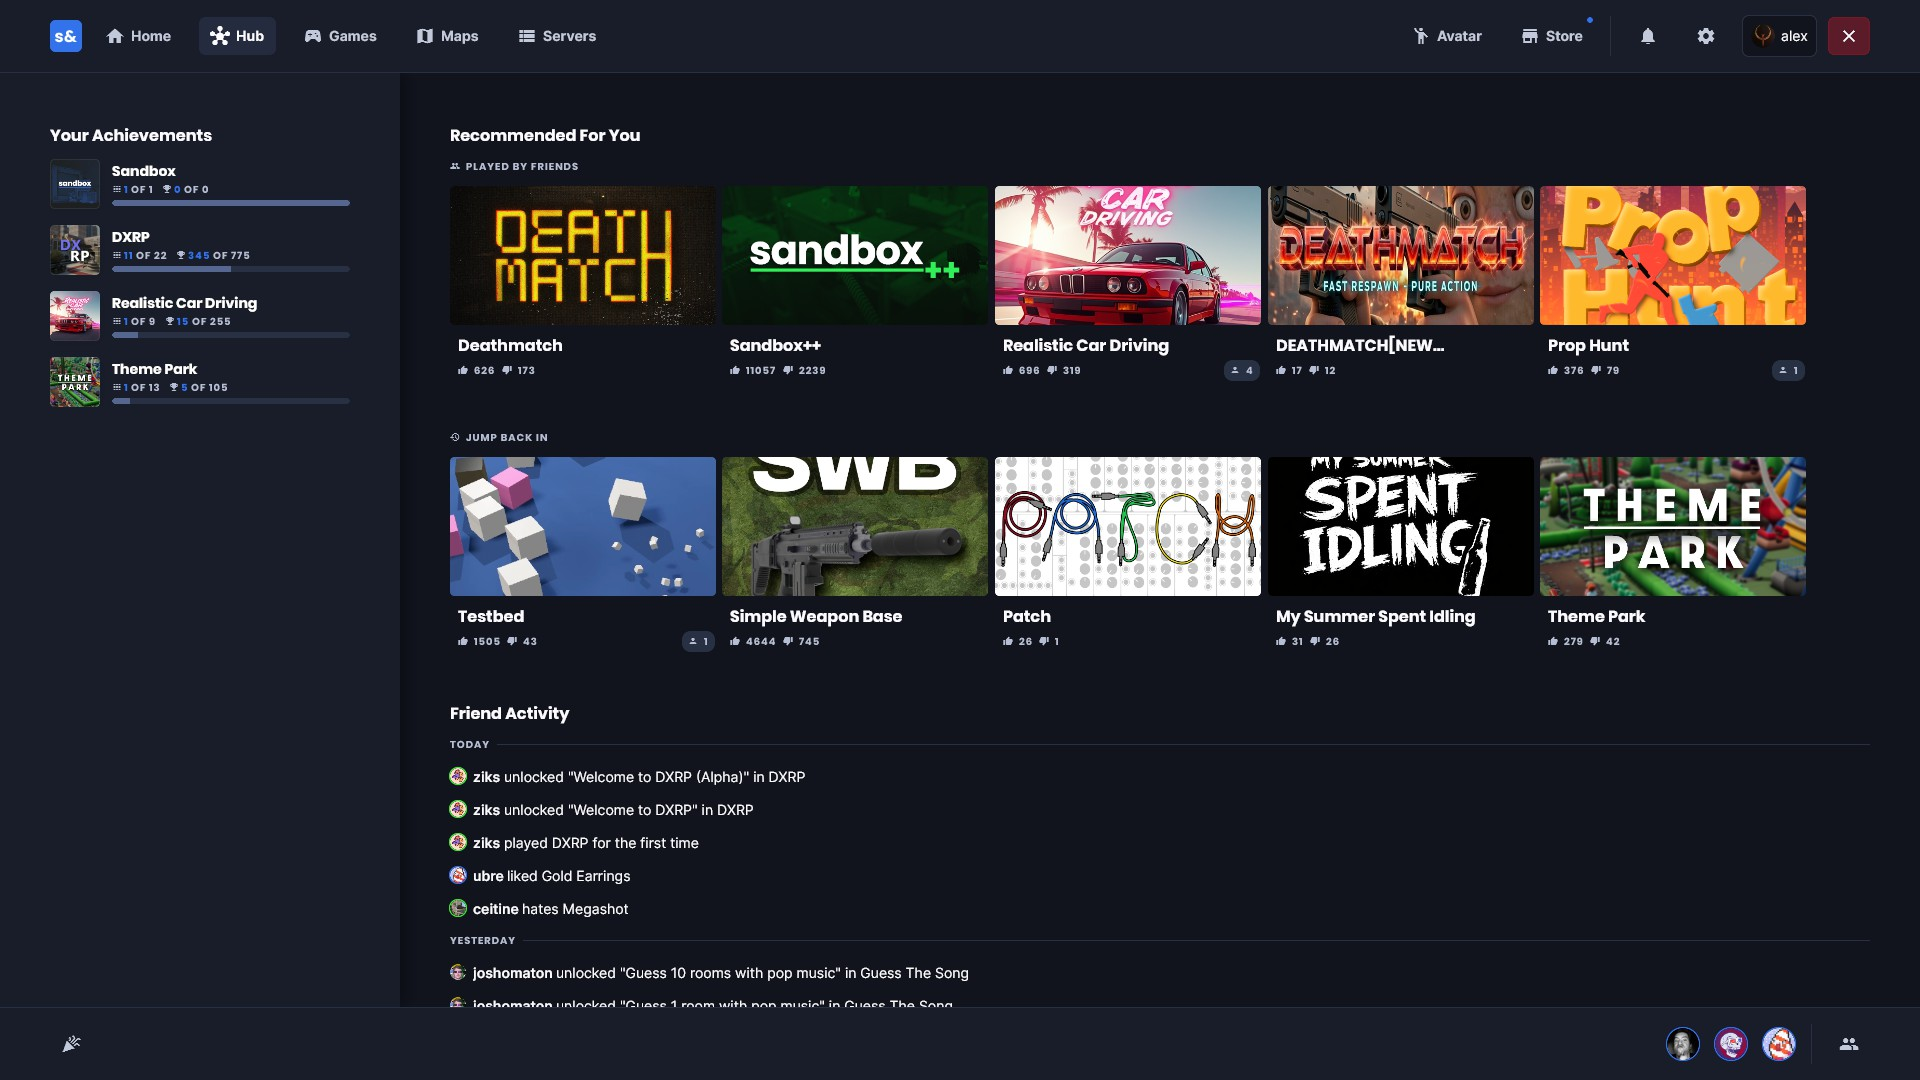Screen dimensions: 1920x1080
Task: Open the Avatar page
Action: 1447,36
